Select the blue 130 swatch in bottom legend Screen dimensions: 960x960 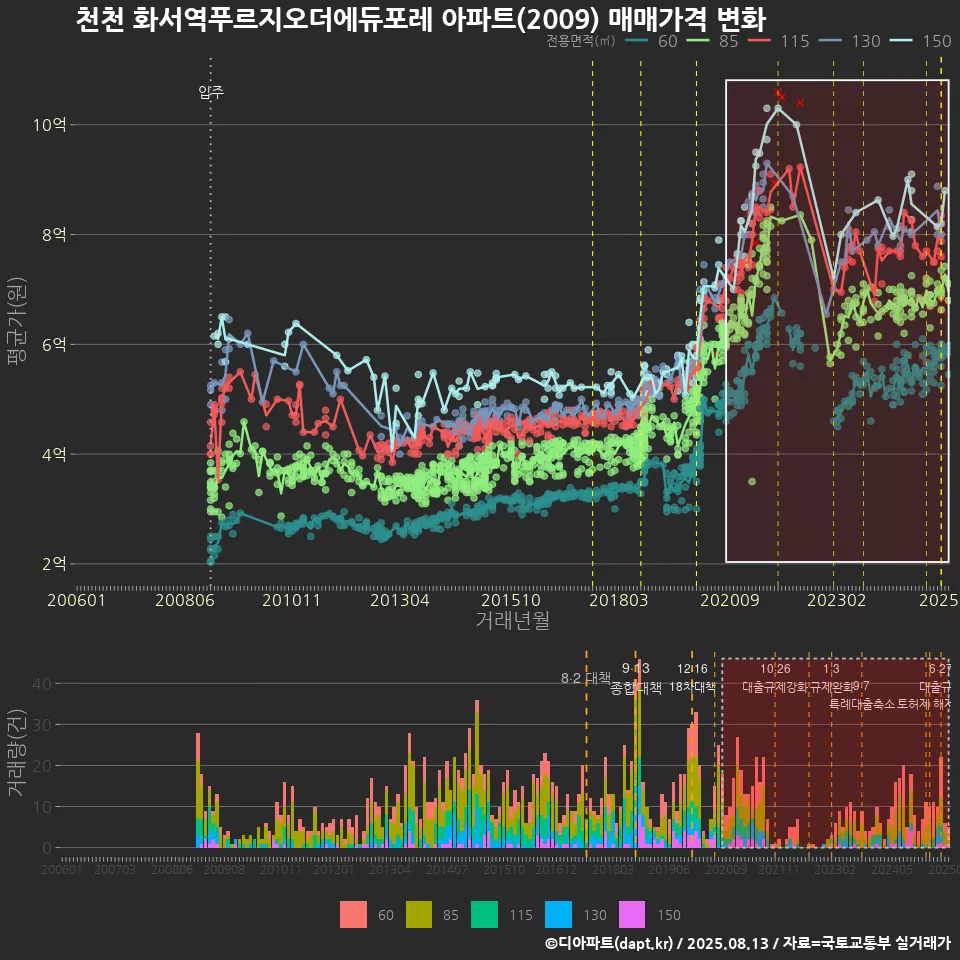[558, 915]
